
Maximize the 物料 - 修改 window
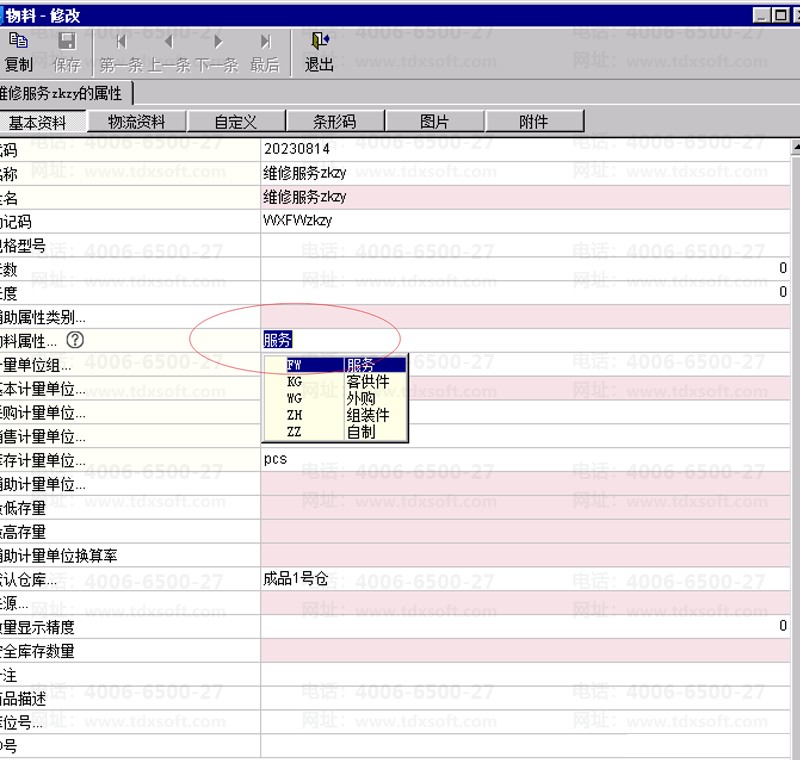coord(781,15)
